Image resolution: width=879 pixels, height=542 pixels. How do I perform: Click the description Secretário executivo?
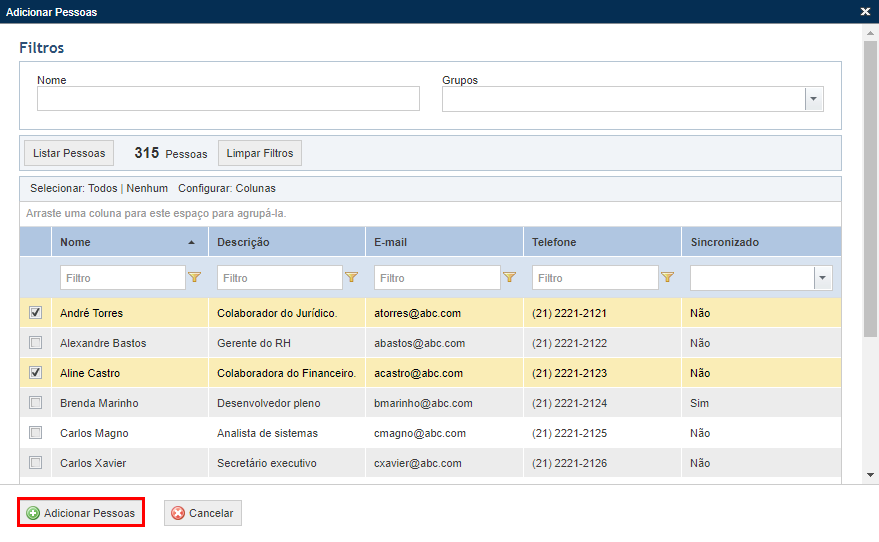pos(267,463)
